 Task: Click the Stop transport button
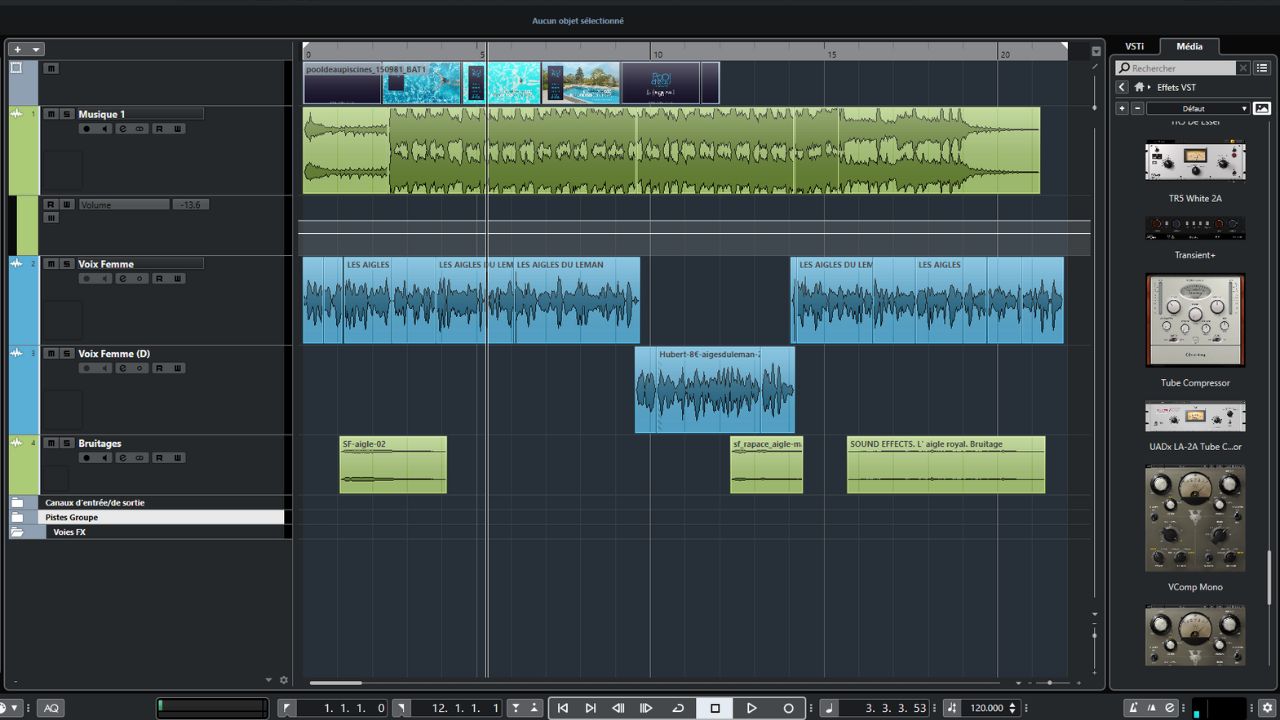(x=715, y=708)
